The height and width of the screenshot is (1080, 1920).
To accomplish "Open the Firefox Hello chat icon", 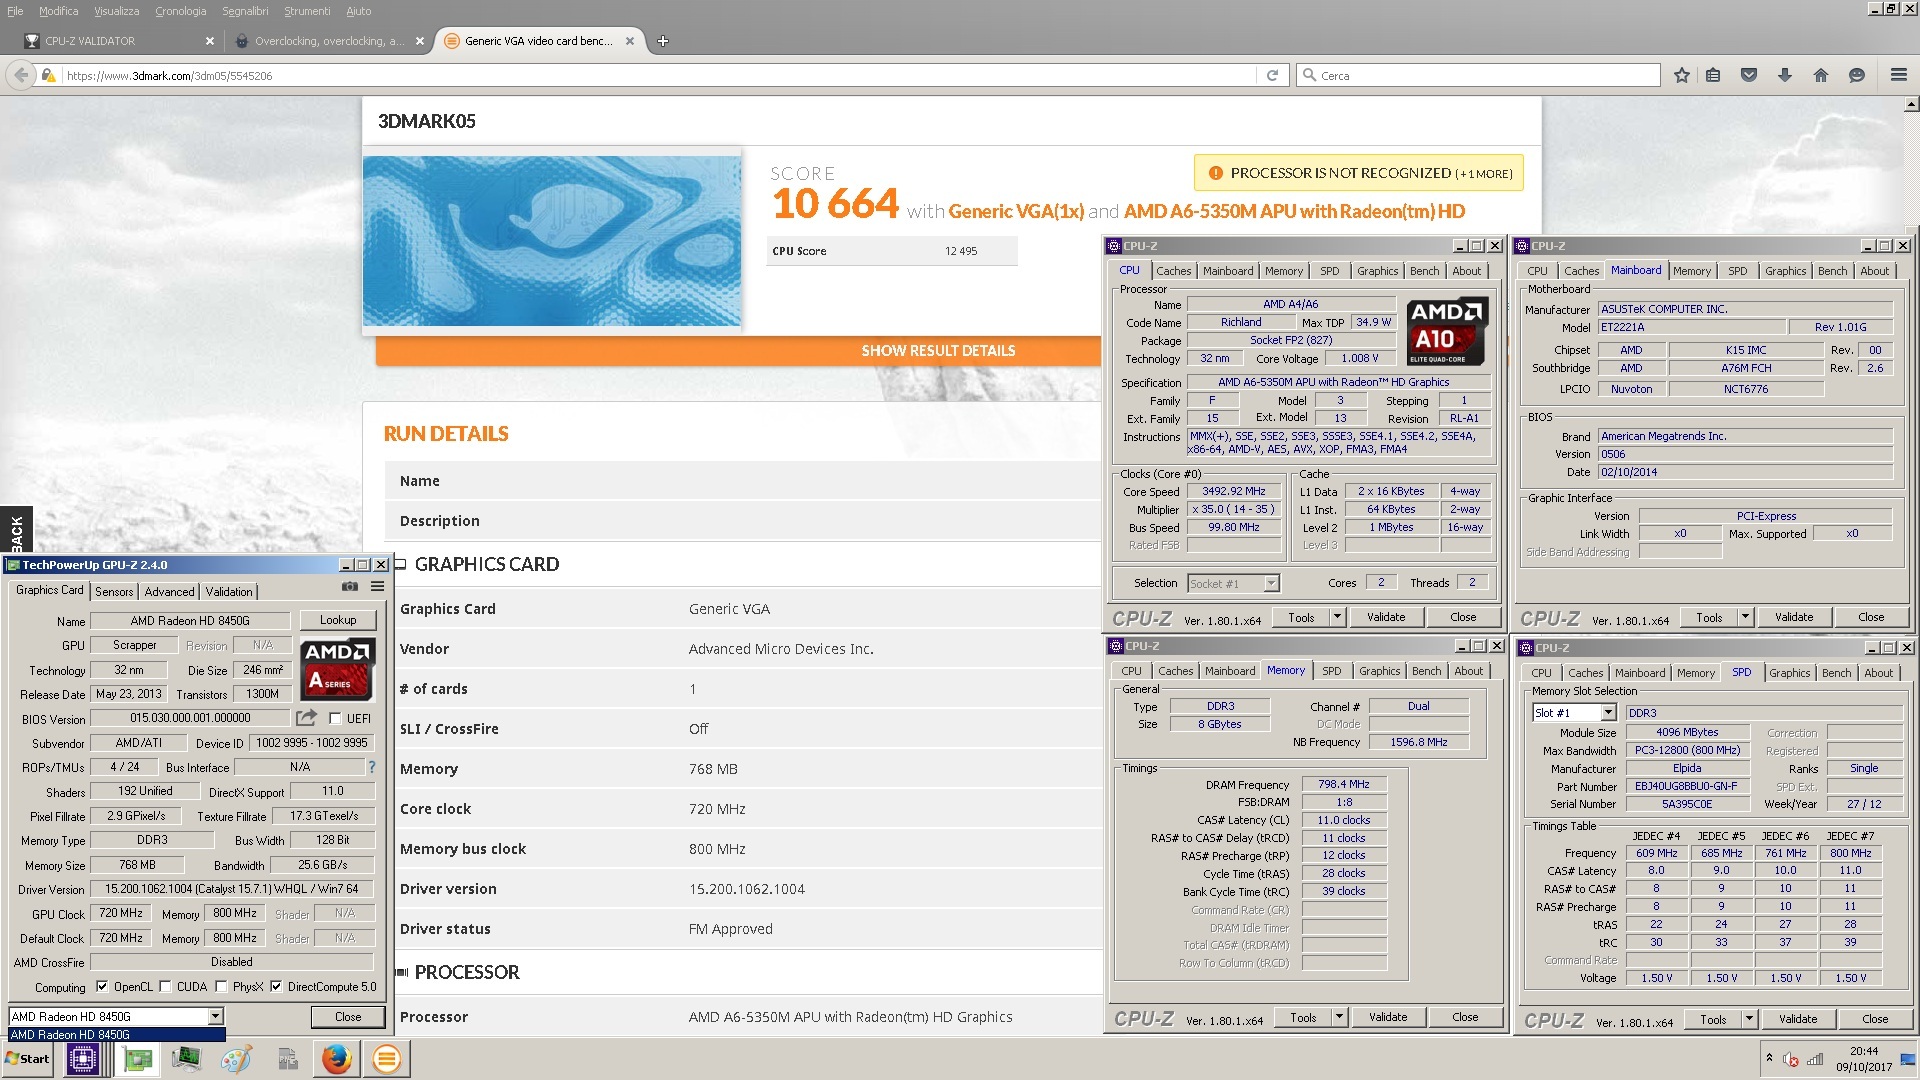I will click(1857, 75).
